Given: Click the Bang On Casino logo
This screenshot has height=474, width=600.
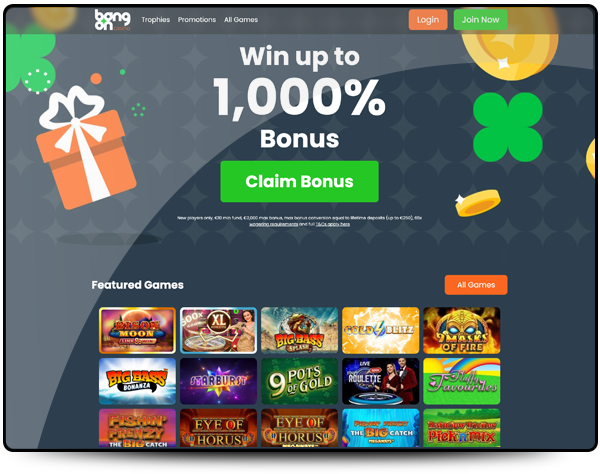Looking at the screenshot, I should (x=112, y=20).
